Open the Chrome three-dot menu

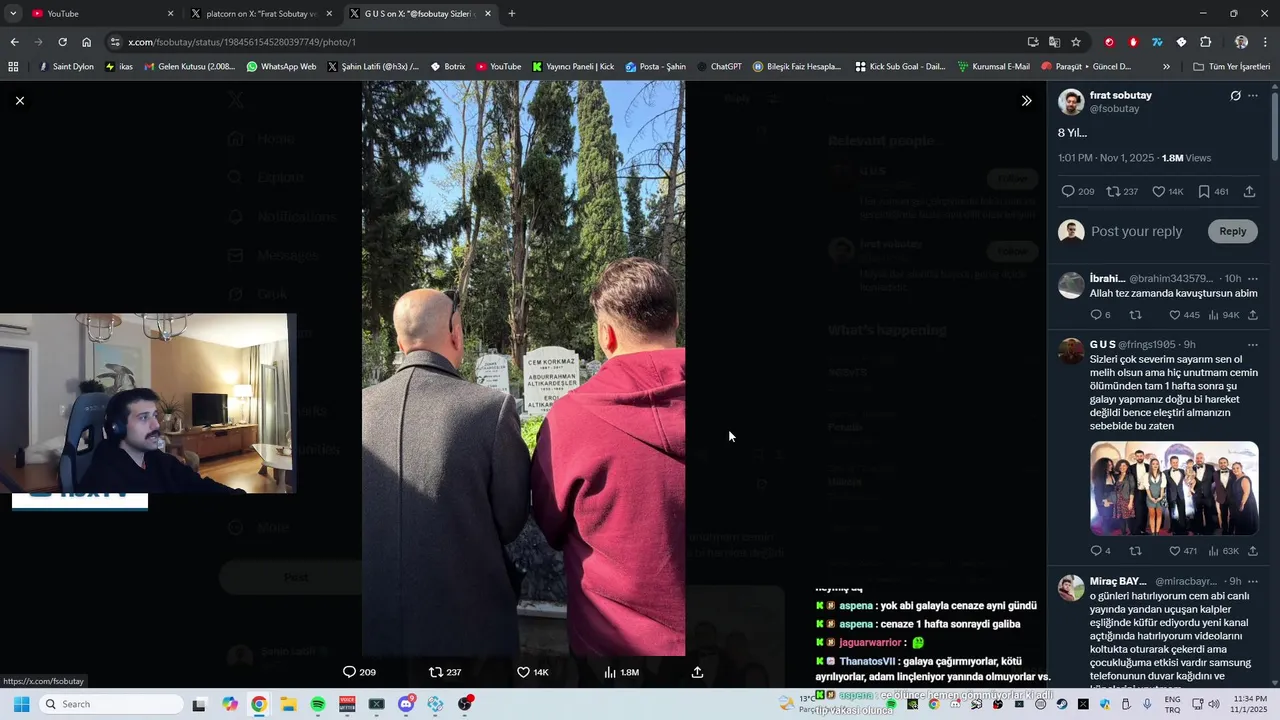pyautogui.click(x=1266, y=42)
